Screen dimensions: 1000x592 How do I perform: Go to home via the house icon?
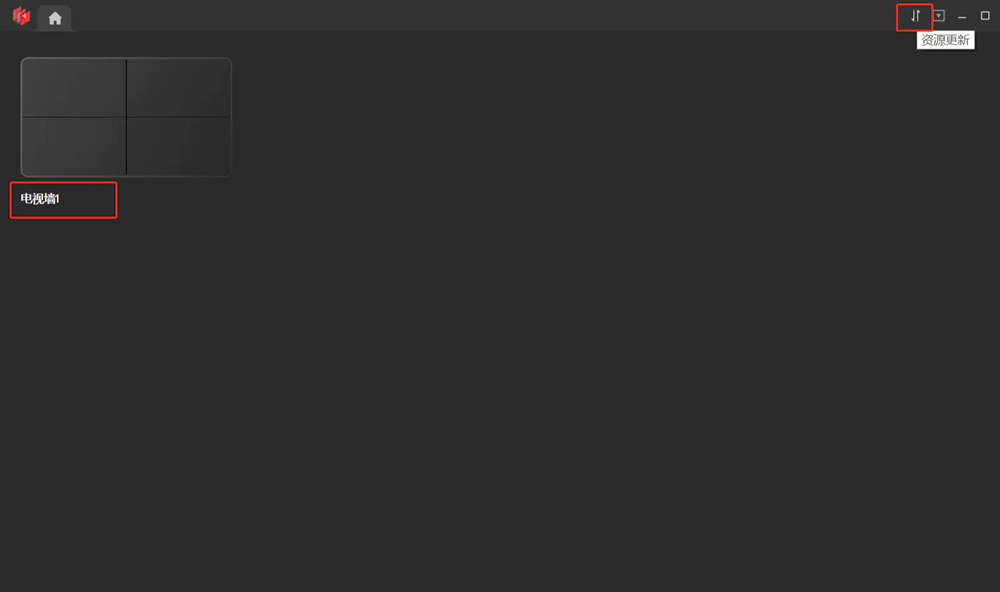(55, 18)
